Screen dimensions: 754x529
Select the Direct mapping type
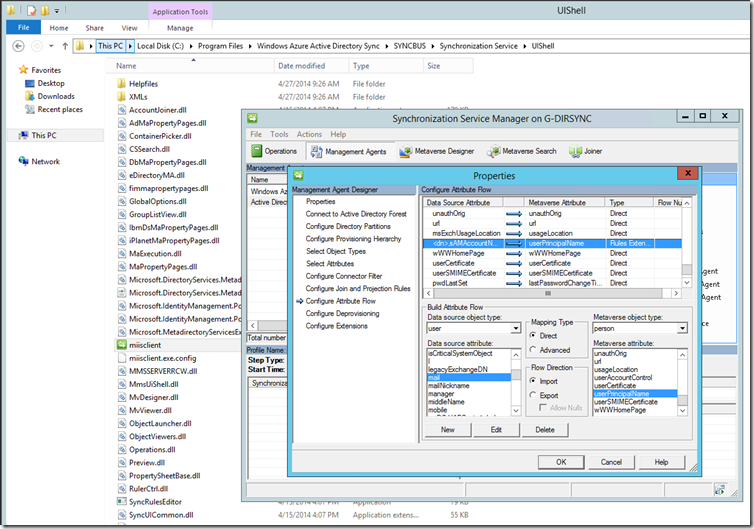(x=533, y=335)
